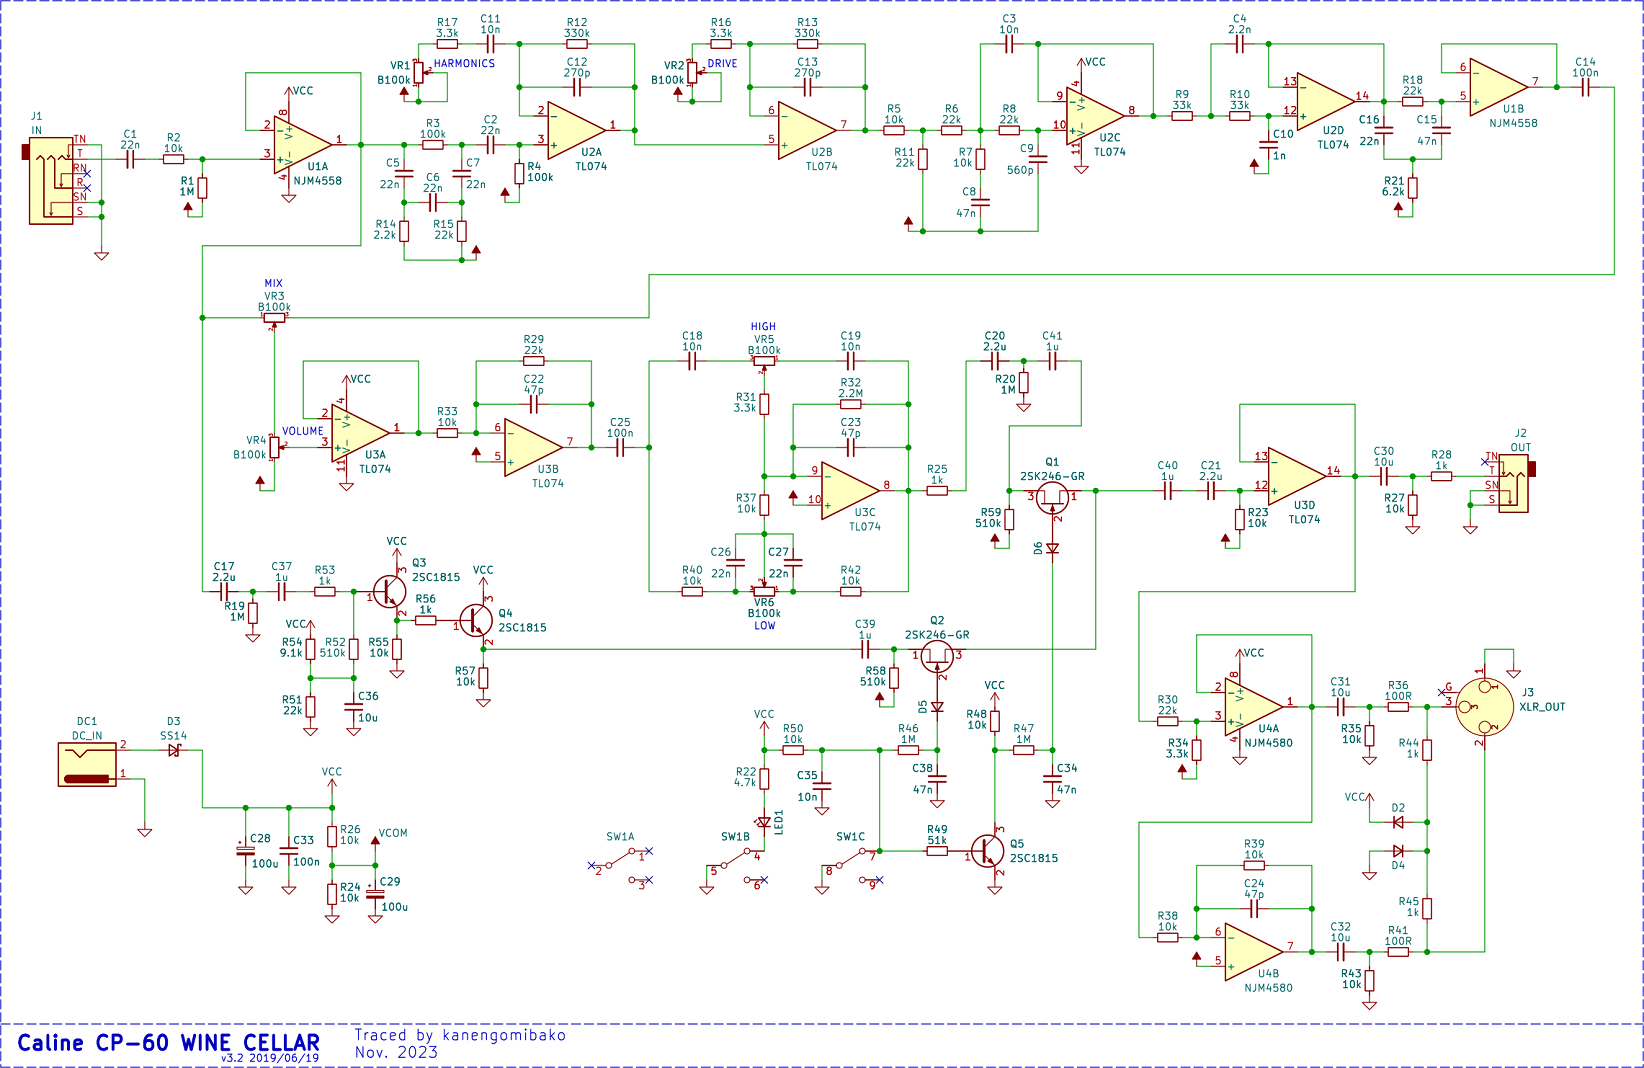Click the Q2 2SK246-GR JFET symbol

pyautogui.click(x=937, y=656)
